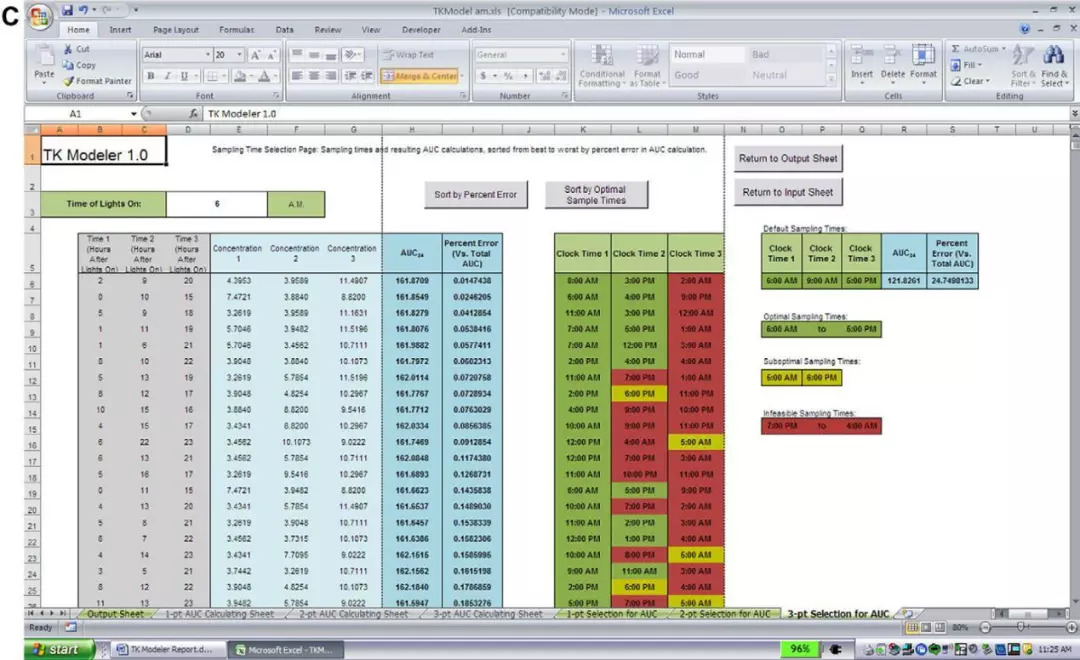
Task: Open the General number format dropdown
Action: coord(563,55)
